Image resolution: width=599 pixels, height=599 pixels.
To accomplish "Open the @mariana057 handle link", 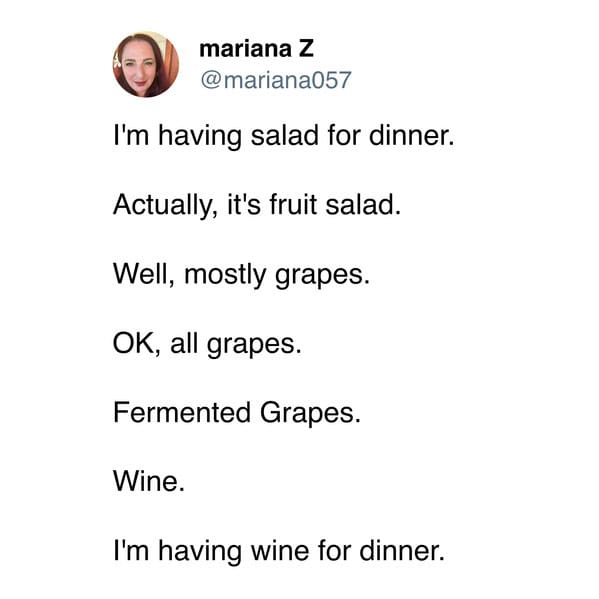I will [x=276, y=80].
